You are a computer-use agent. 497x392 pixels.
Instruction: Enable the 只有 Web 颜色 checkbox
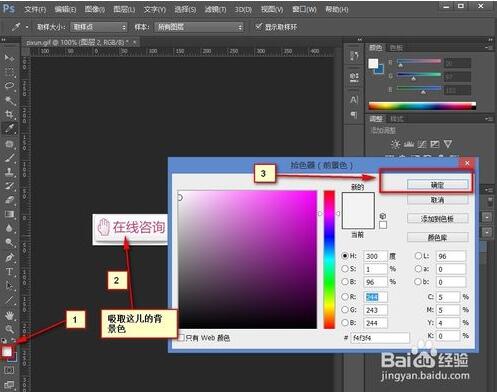point(181,337)
